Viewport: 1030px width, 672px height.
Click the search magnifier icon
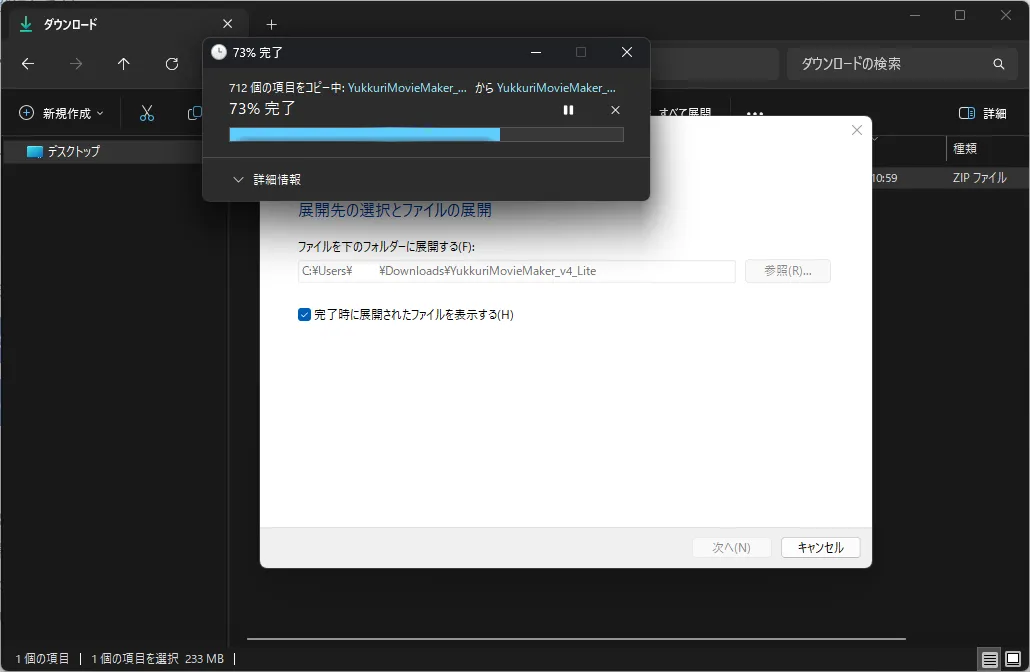pyautogui.click(x=998, y=64)
